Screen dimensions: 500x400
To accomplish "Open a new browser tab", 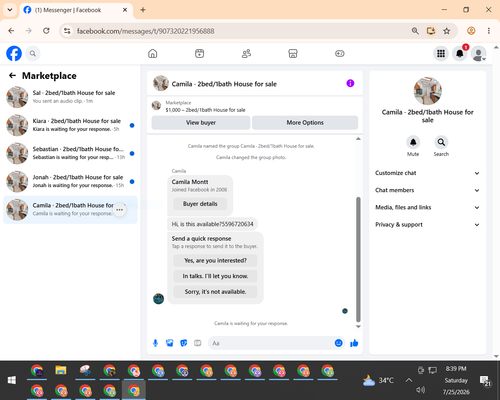I will (143, 10).
